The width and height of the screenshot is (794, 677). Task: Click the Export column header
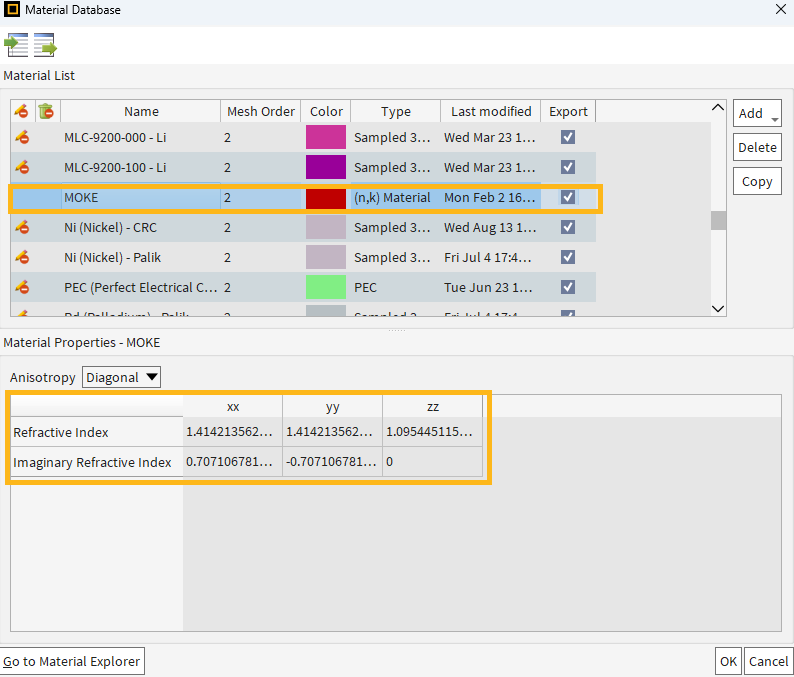[568, 111]
